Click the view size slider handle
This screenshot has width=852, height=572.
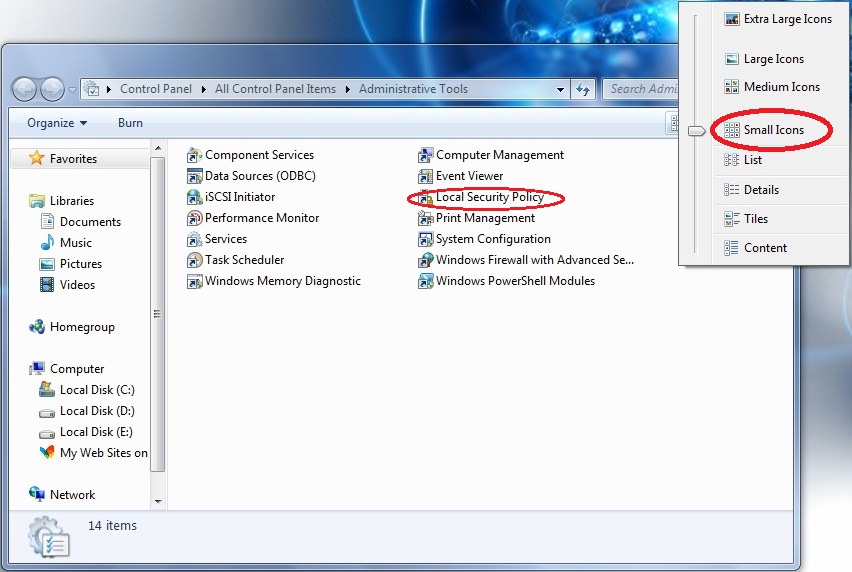click(696, 131)
